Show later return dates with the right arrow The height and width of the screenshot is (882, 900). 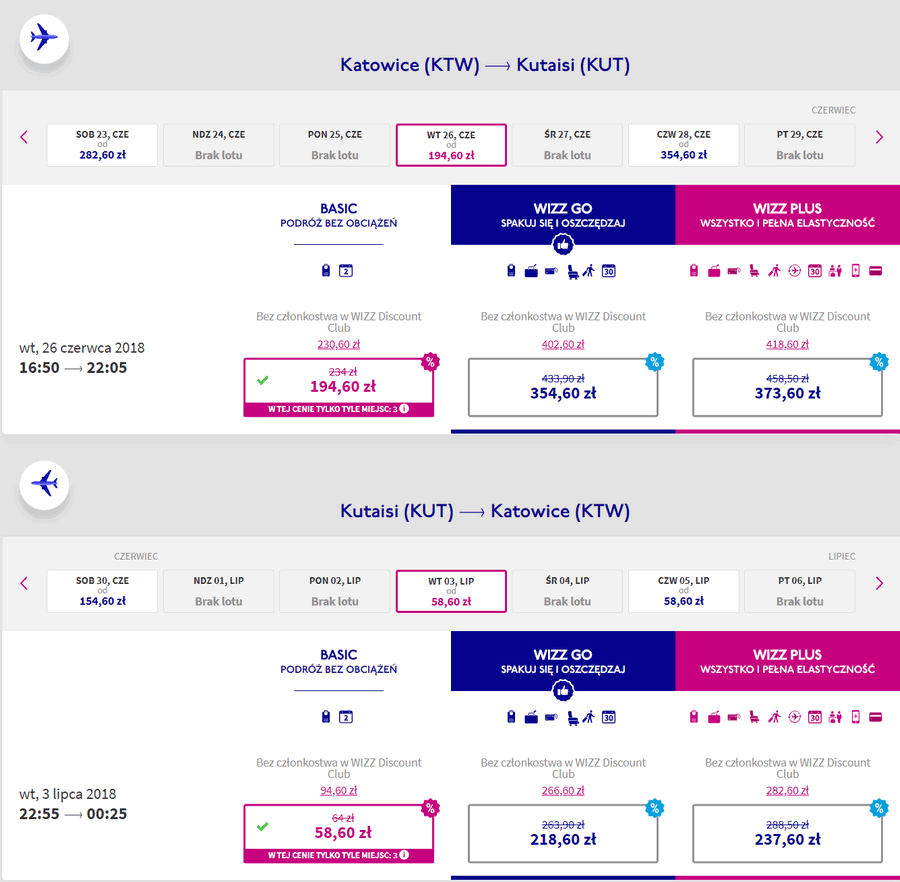coord(879,584)
